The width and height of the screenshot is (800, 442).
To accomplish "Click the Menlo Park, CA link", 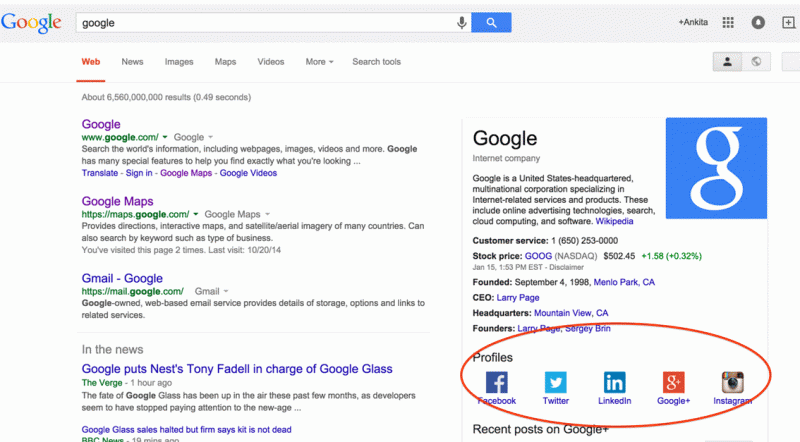I will coord(624,282).
